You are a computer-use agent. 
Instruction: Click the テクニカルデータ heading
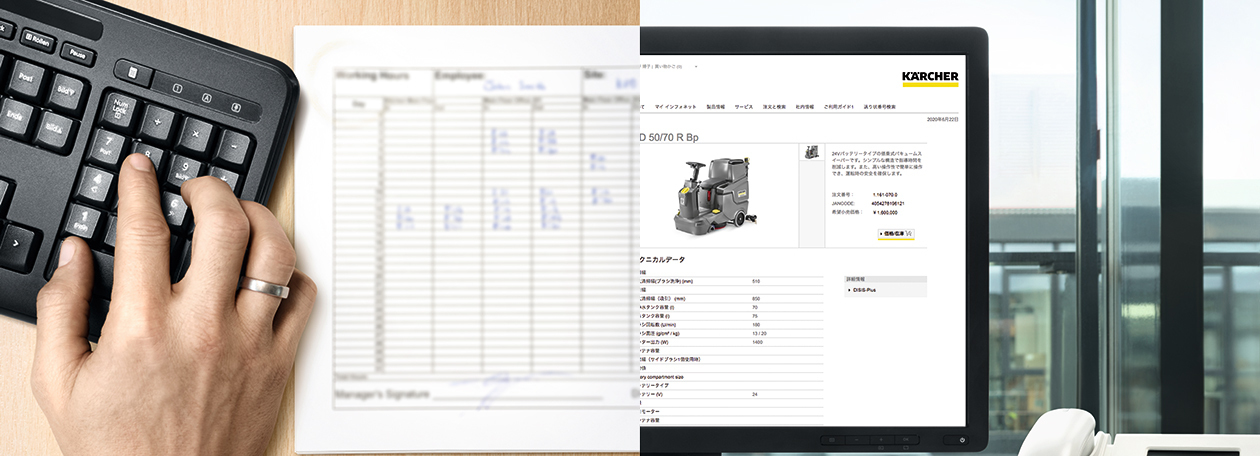click(x=662, y=260)
